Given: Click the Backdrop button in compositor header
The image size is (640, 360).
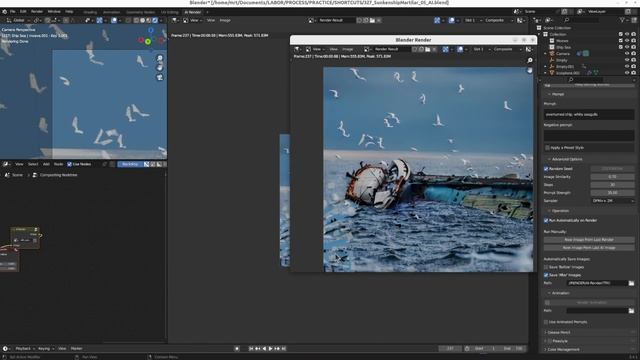Looking at the screenshot, I should pyautogui.click(x=130, y=164).
